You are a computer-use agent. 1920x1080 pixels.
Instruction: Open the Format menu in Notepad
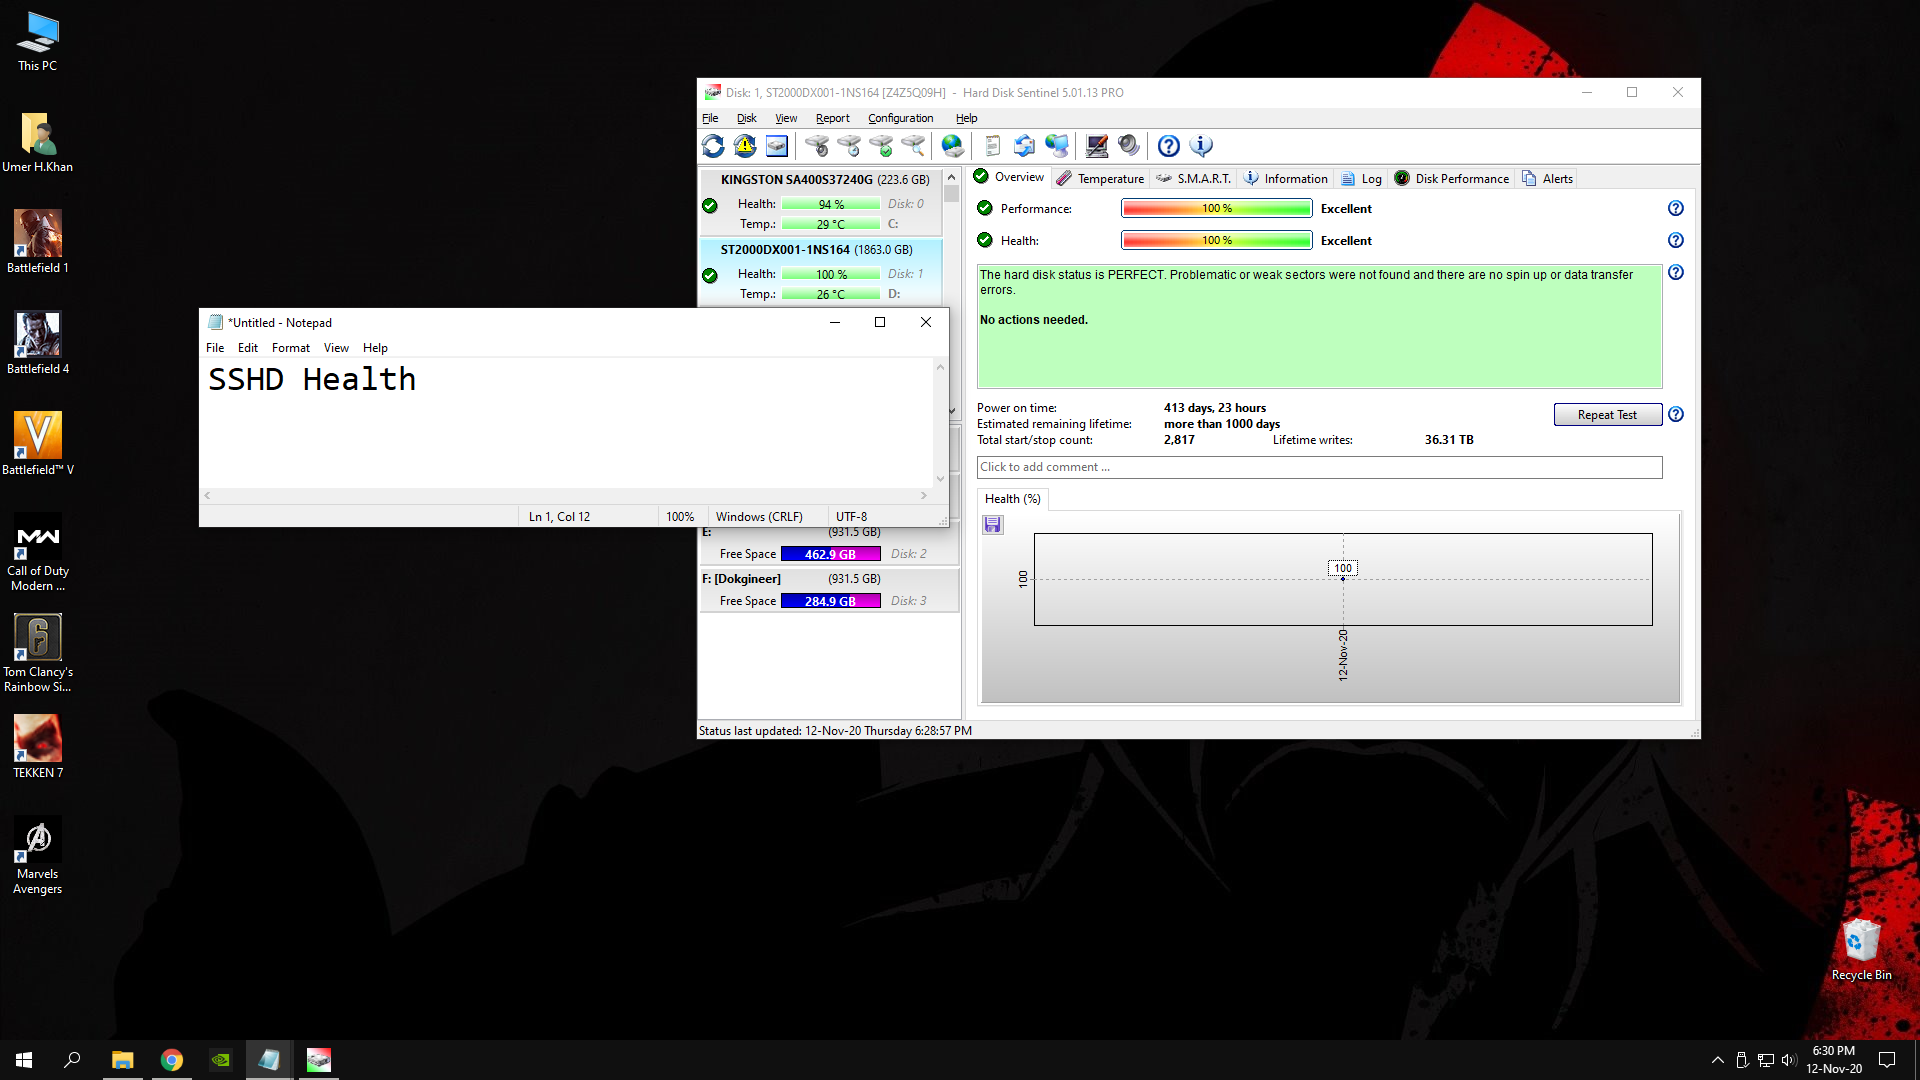(291, 348)
